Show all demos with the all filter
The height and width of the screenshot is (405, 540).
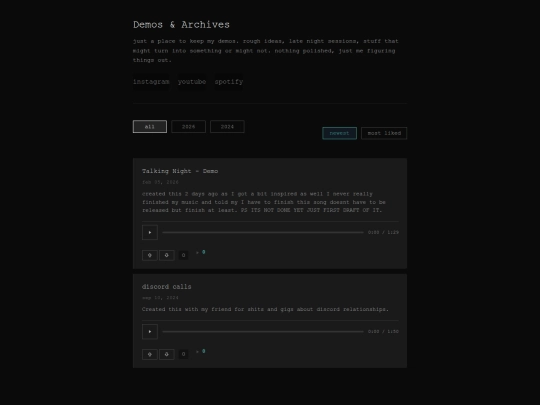(x=150, y=127)
